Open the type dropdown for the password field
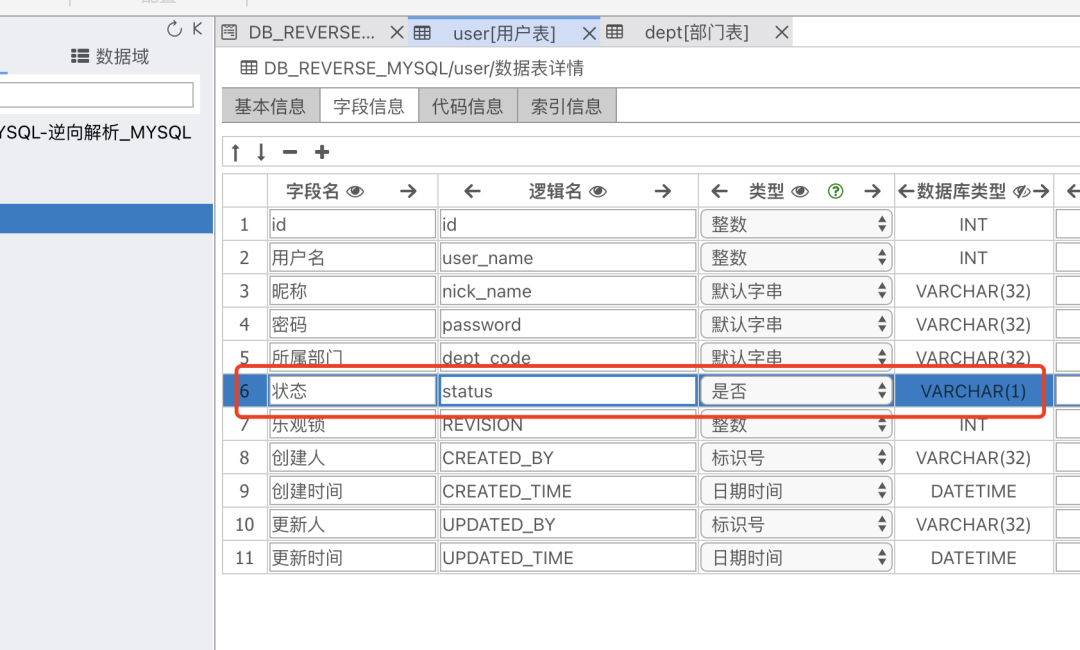Viewport: 1080px width, 650px height. tap(882, 324)
